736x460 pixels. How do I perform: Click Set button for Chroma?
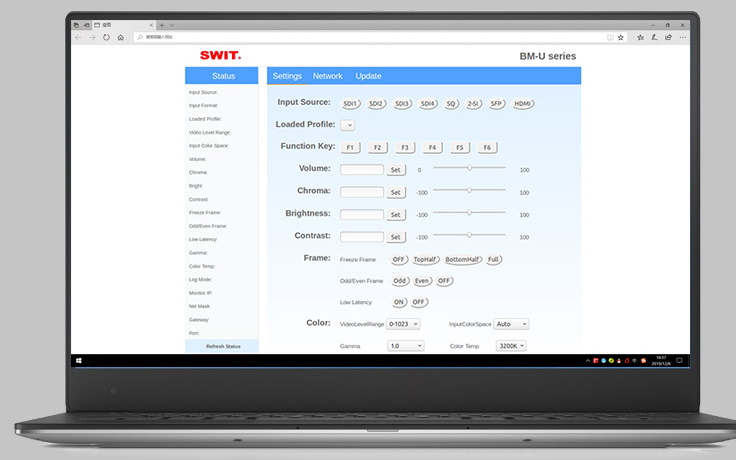[396, 192]
